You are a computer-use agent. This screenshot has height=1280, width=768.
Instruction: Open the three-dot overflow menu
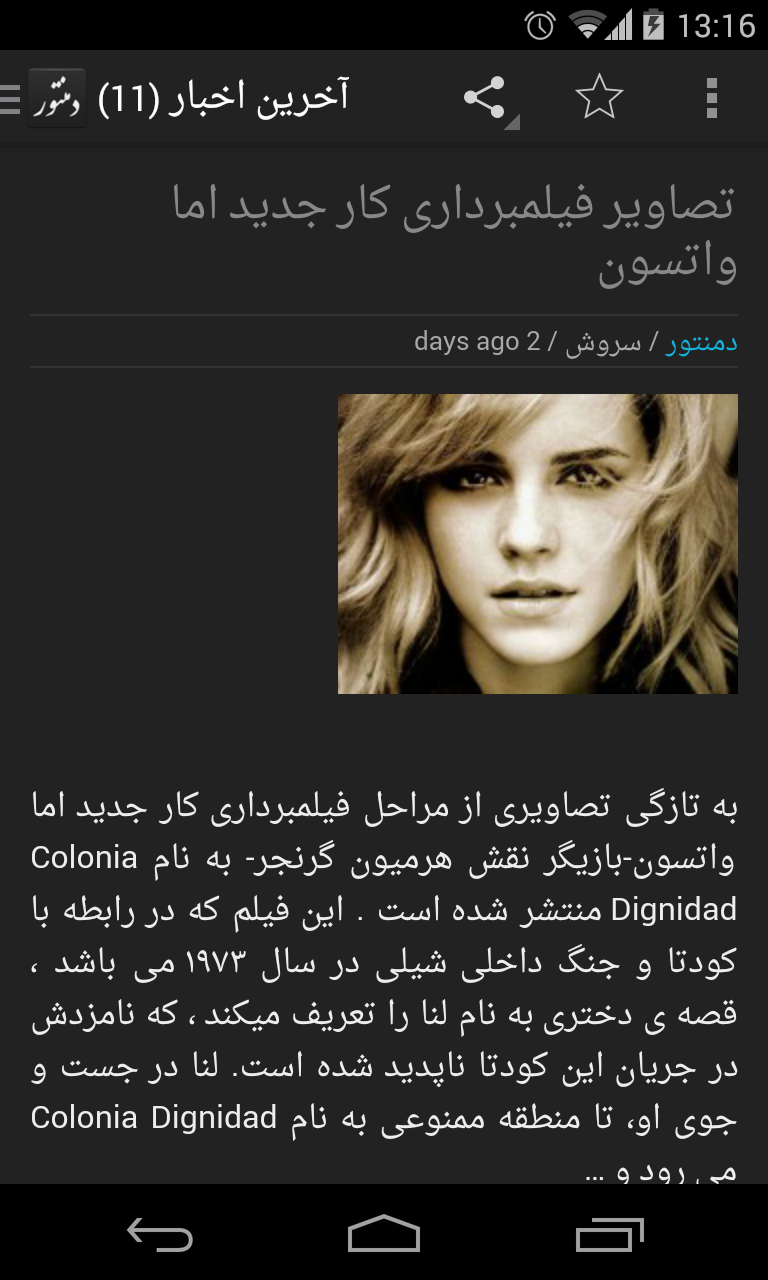(711, 98)
